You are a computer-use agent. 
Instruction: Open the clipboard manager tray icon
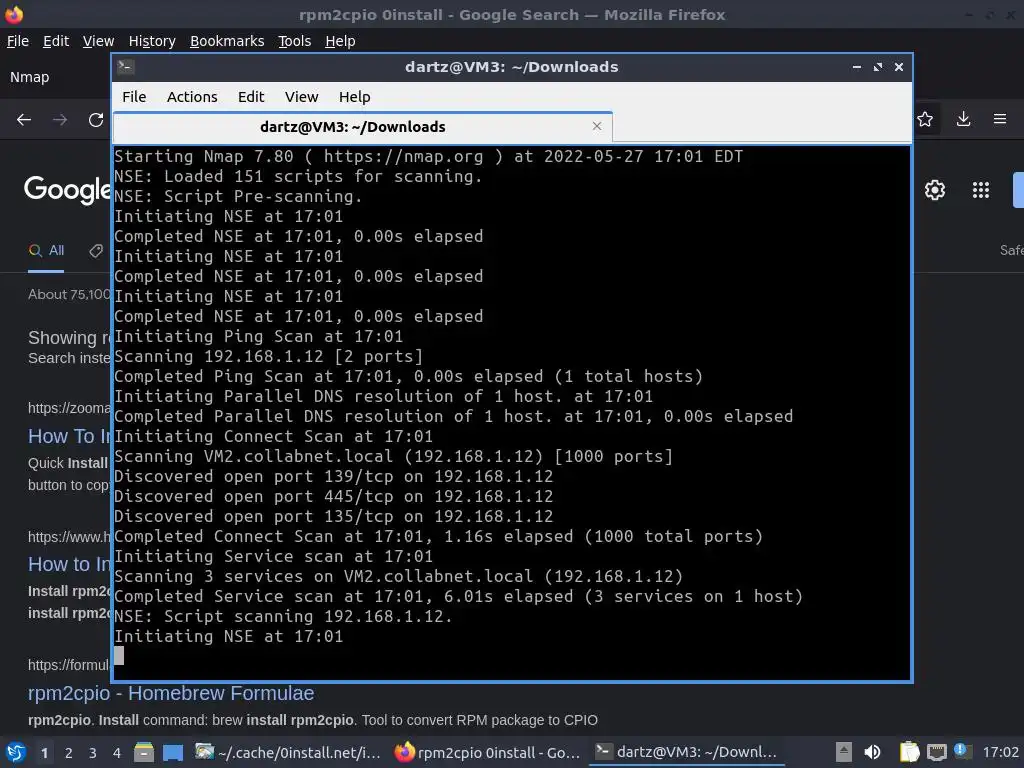[x=910, y=752]
